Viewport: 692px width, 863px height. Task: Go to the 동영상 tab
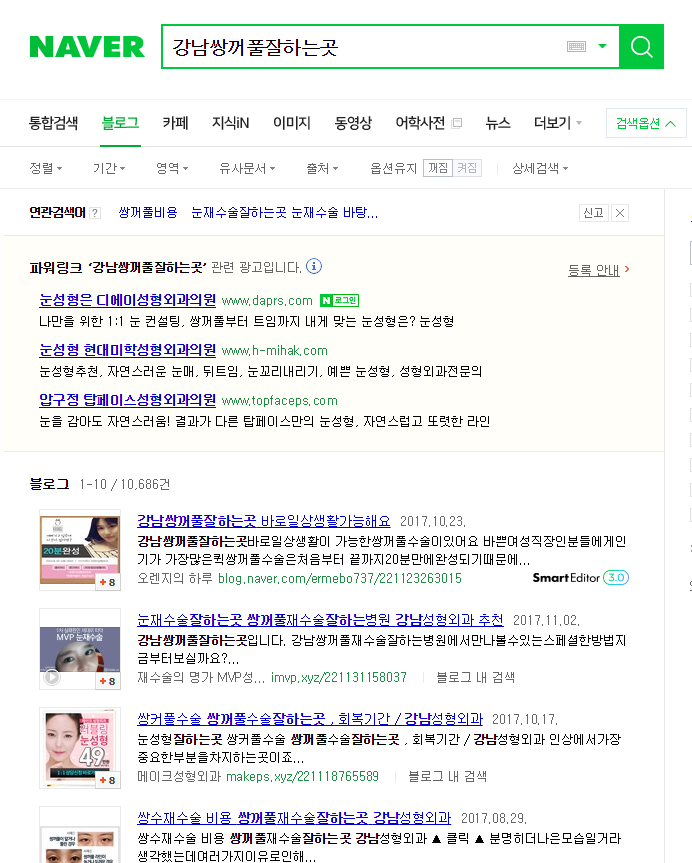tap(353, 123)
